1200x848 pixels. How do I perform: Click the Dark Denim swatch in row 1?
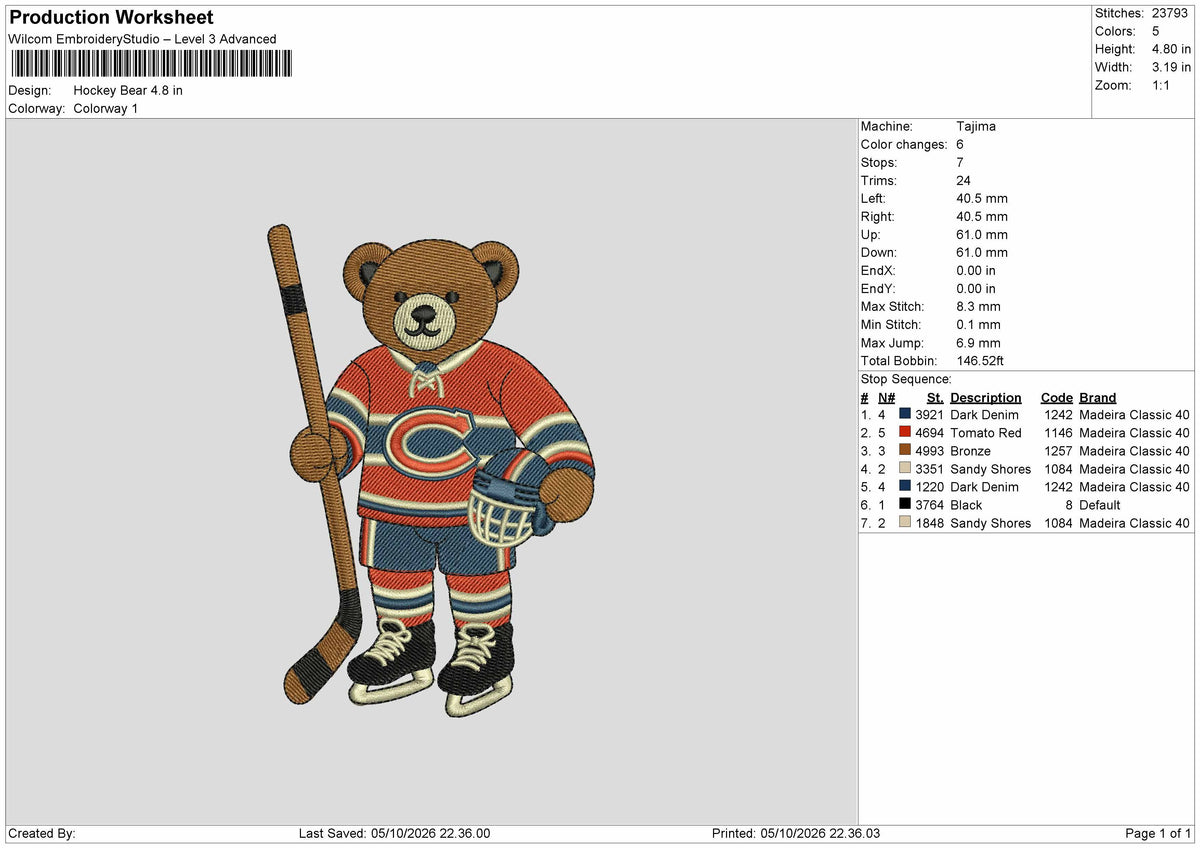pyautogui.click(x=905, y=414)
